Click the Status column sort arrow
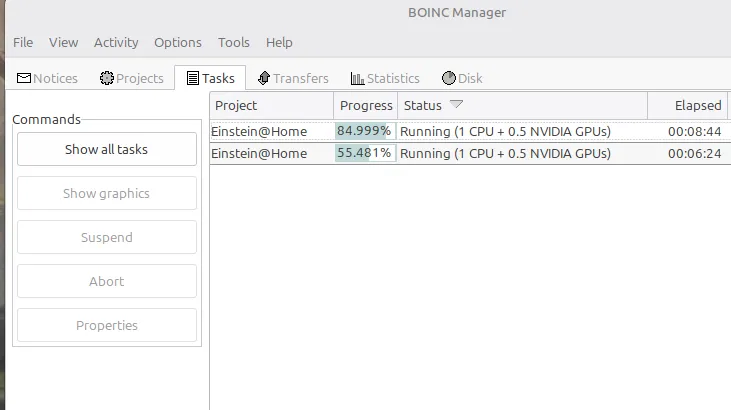The width and height of the screenshot is (731, 410). coord(456,104)
